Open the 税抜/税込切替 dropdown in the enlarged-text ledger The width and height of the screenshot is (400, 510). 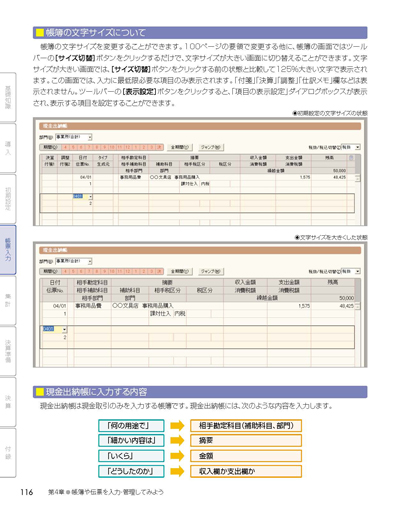[x=351, y=271]
